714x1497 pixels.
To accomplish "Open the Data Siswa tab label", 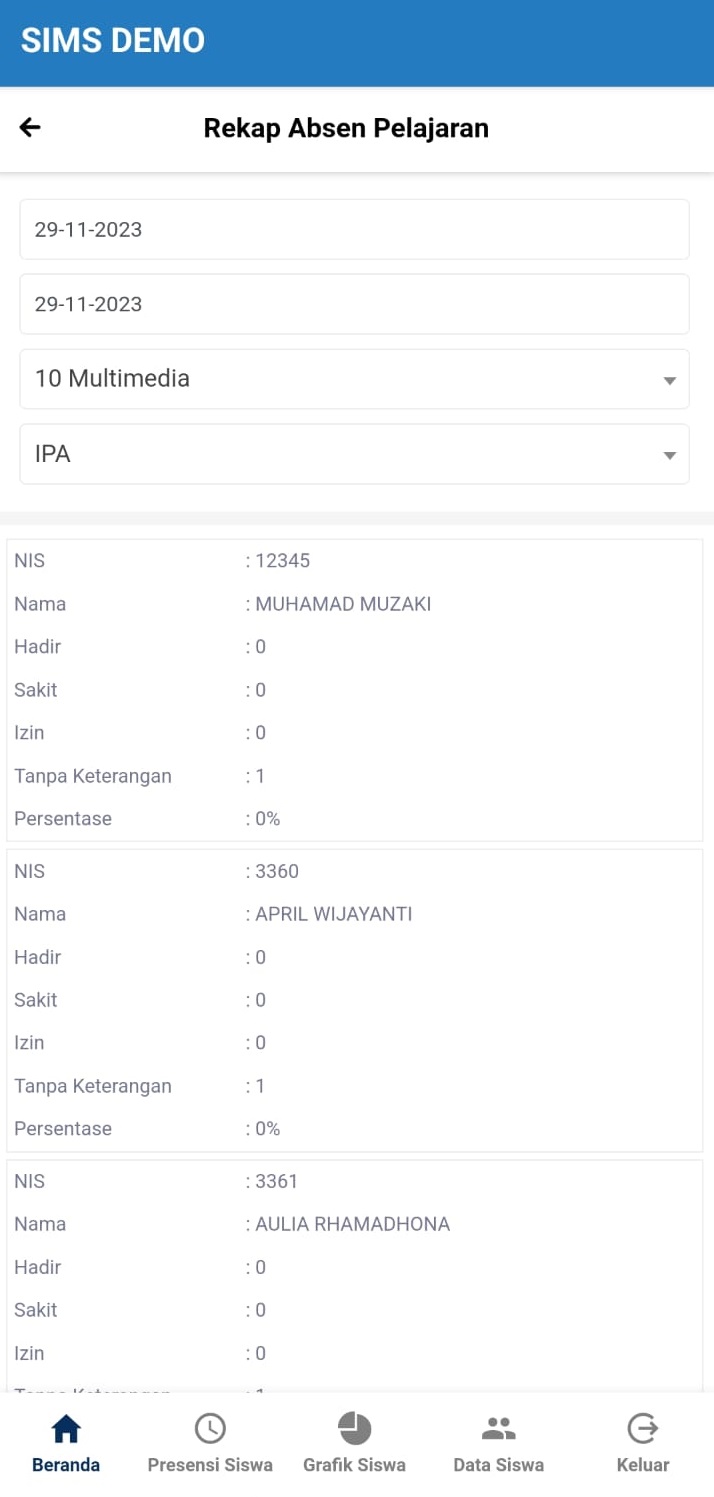I will [x=498, y=1465].
